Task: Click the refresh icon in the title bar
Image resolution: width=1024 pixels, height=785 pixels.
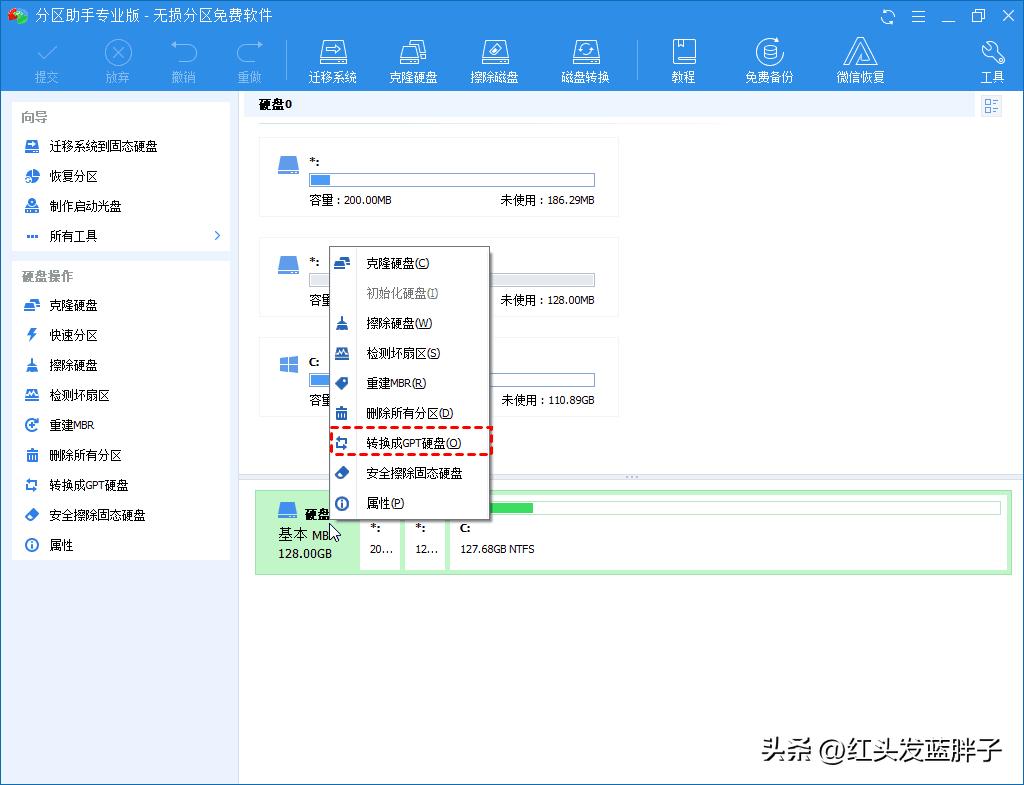Action: pos(888,16)
